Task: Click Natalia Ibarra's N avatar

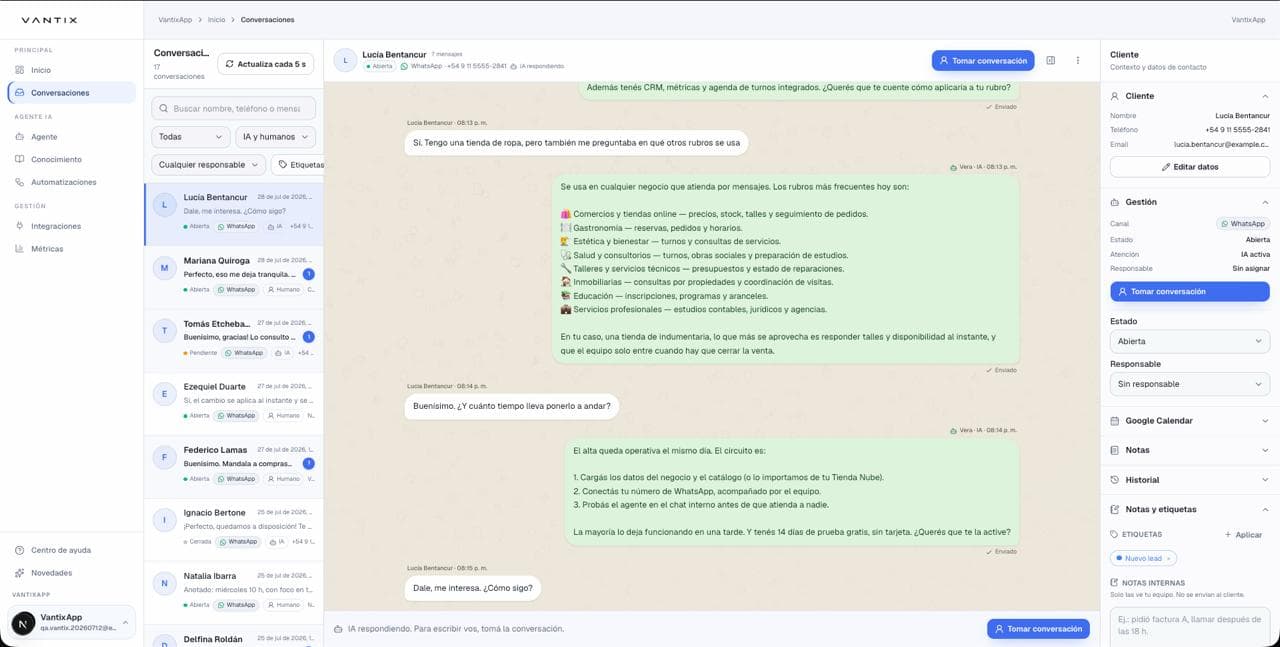Action: click(164, 583)
